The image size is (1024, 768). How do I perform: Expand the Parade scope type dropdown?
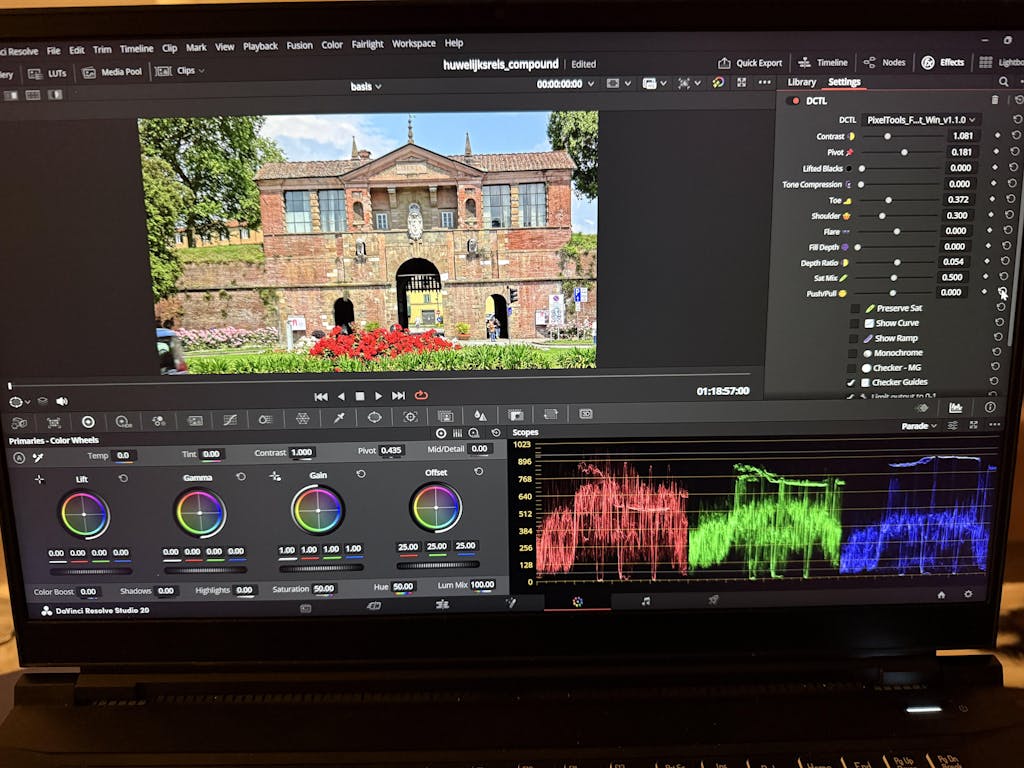pos(921,426)
